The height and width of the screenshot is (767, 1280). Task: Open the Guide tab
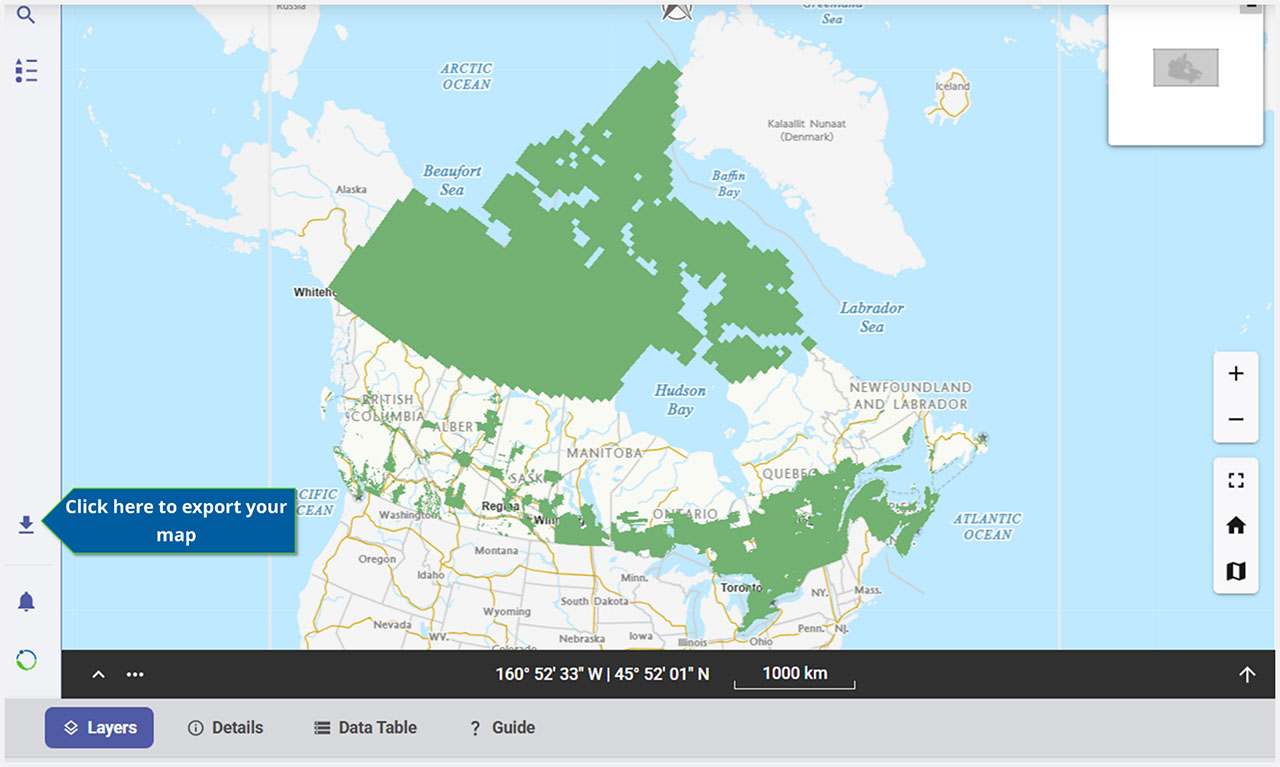[x=502, y=728]
